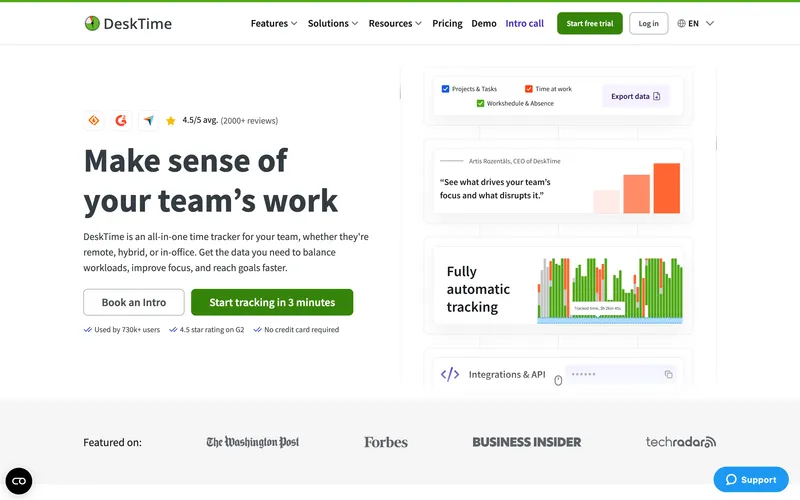
Task: Click the Fully automatic tracking heading
Action: (x=478, y=289)
